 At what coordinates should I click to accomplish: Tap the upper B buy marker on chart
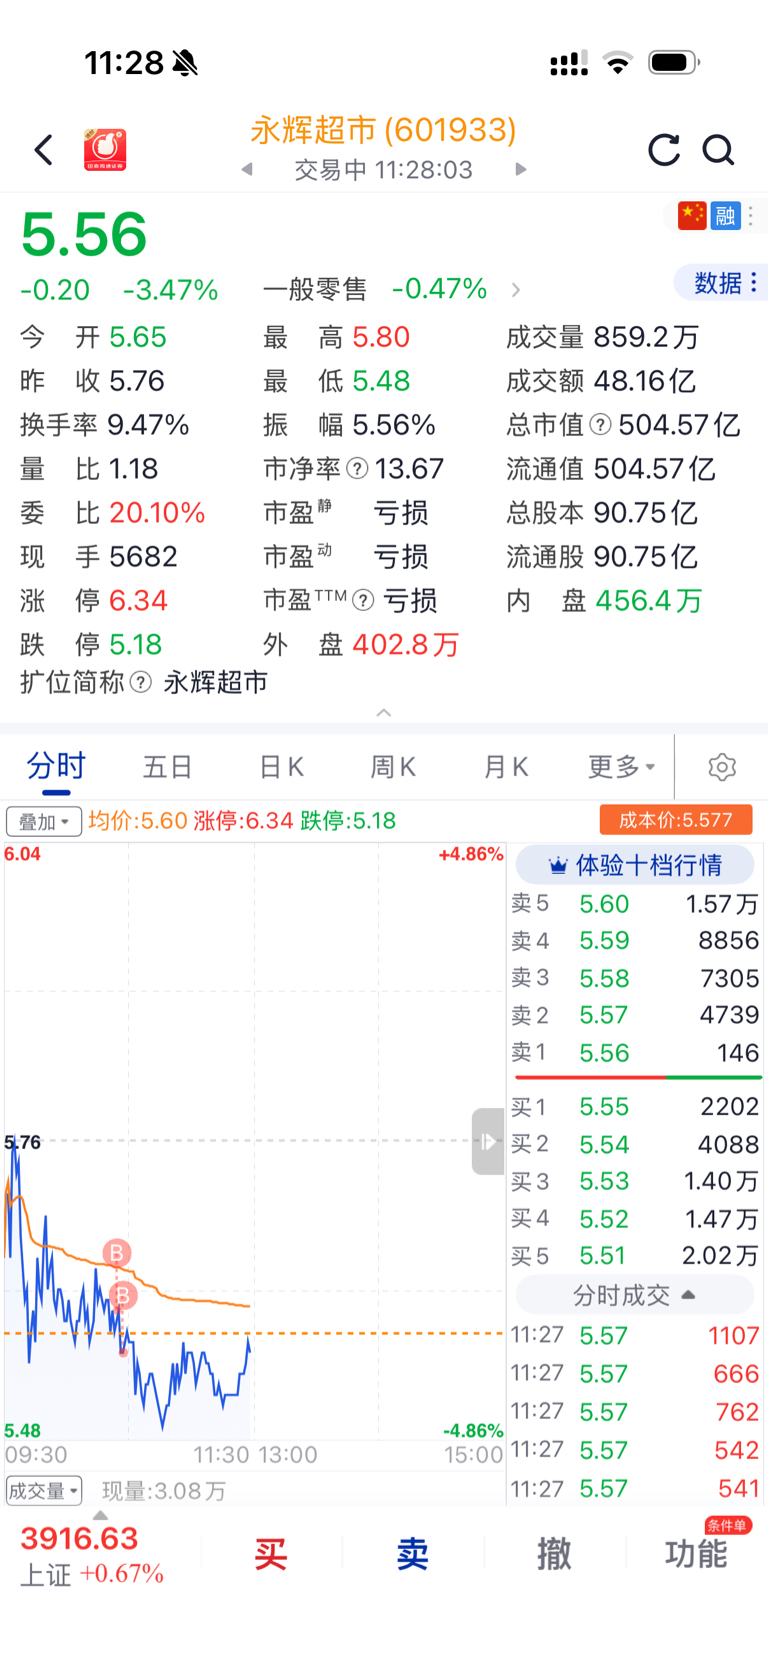click(116, 1253)
